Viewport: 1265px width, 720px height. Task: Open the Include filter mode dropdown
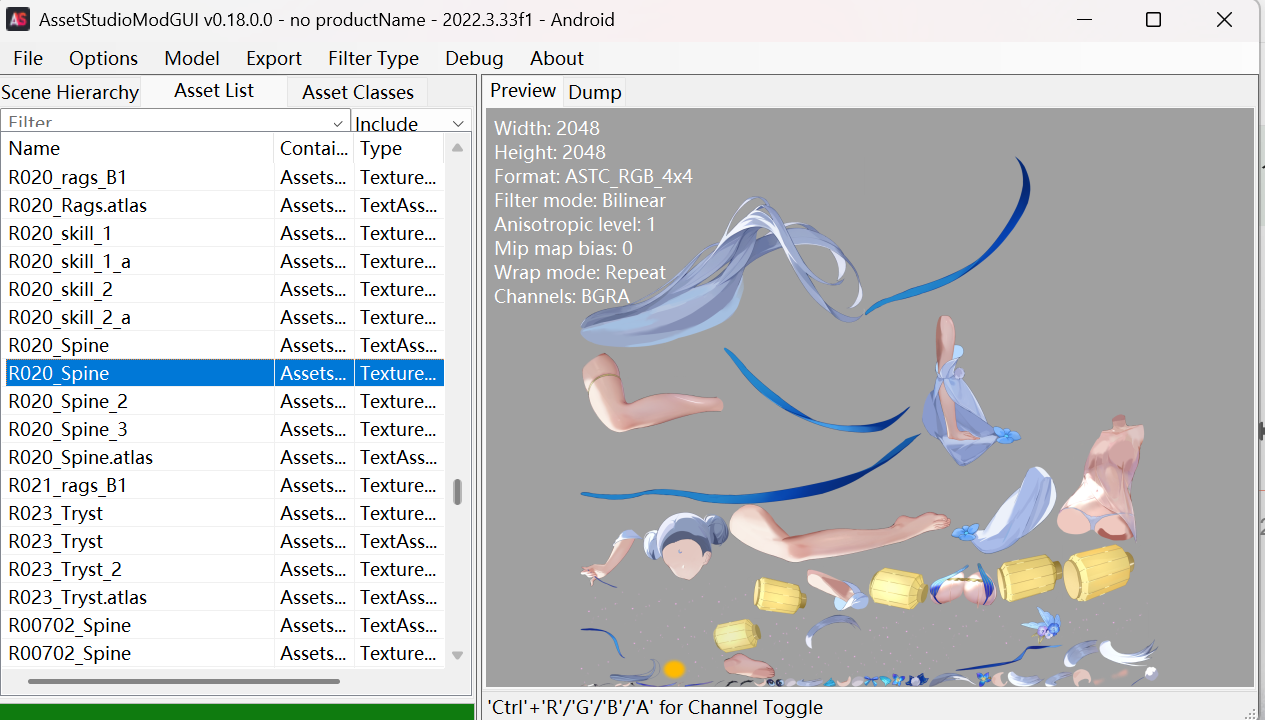[x=411, y=123]
